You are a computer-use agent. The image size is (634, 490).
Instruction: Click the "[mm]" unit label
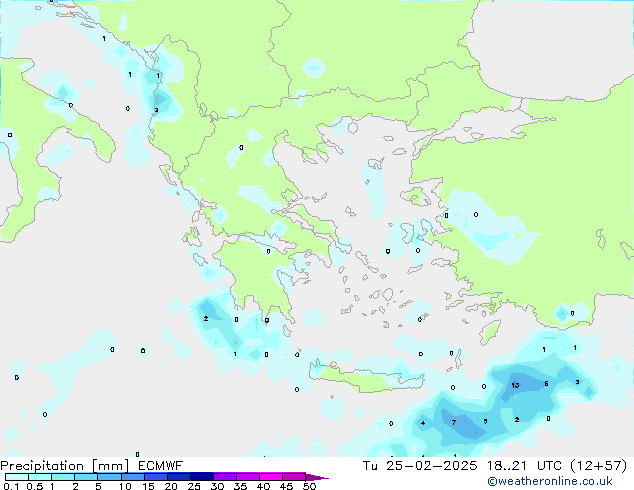110,466
